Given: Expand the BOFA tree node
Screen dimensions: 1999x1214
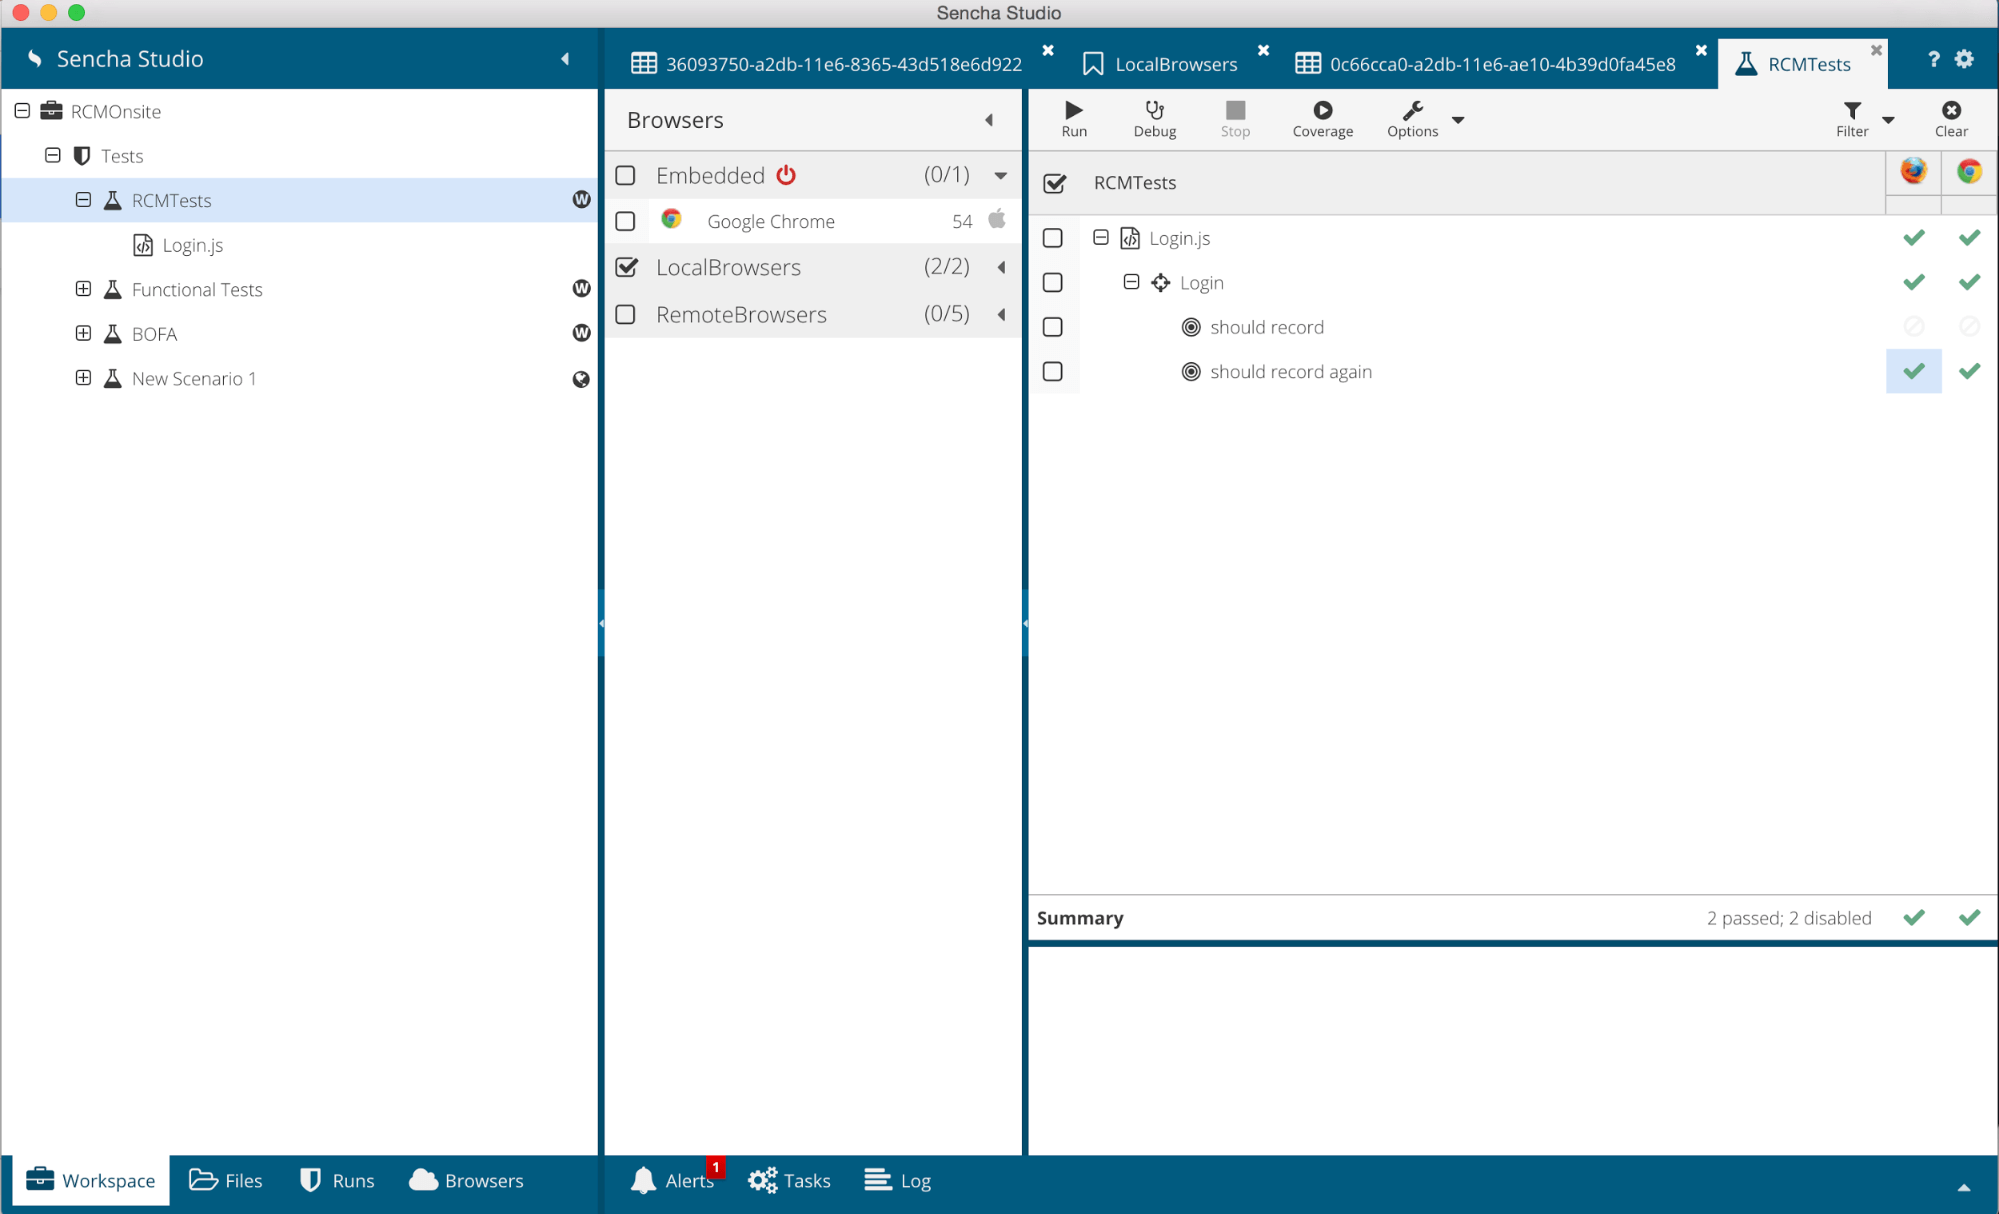Looking at the screenshot, I should (x=83, y=333).
